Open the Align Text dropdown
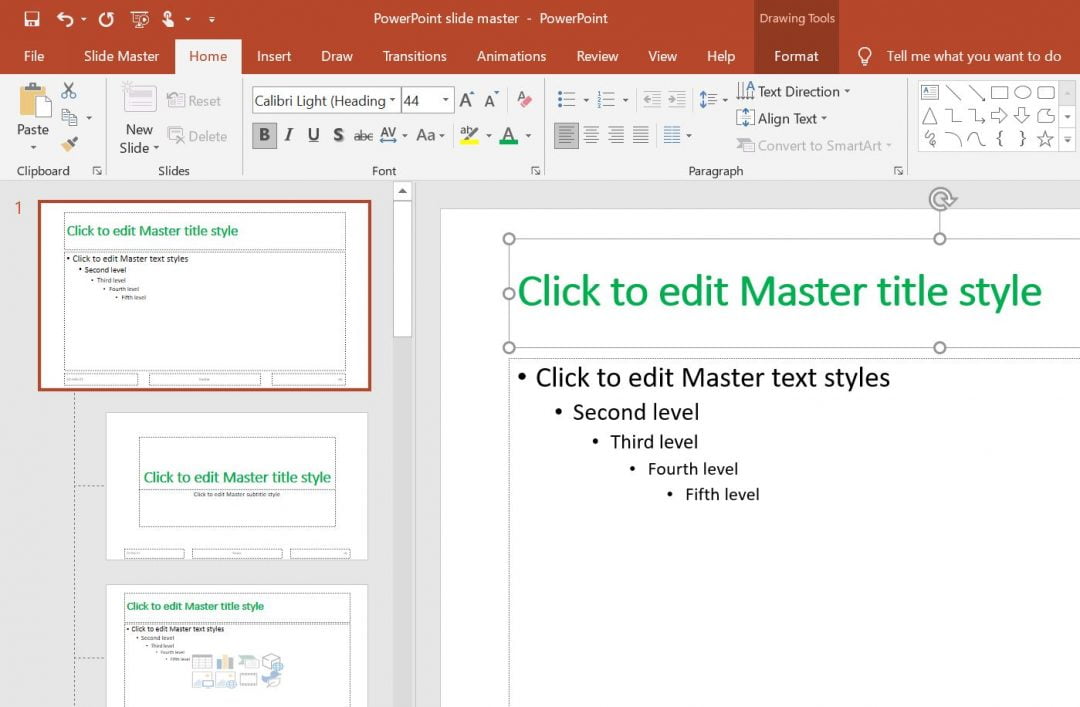This screenshot has width=1080, height=707. coord(786,118)
